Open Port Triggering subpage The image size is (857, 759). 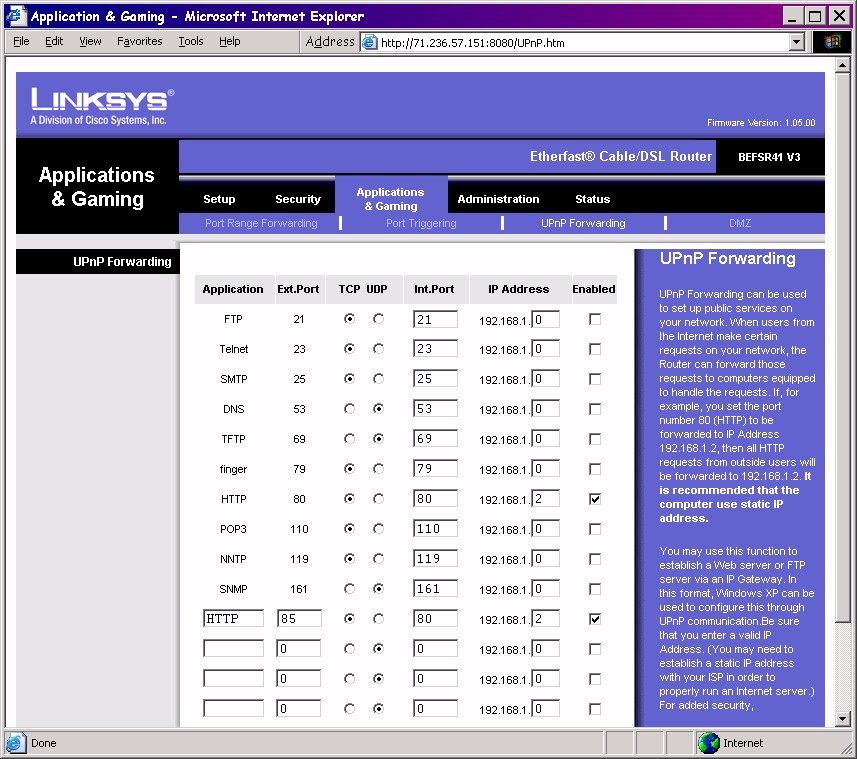click(x=421, y=223)
